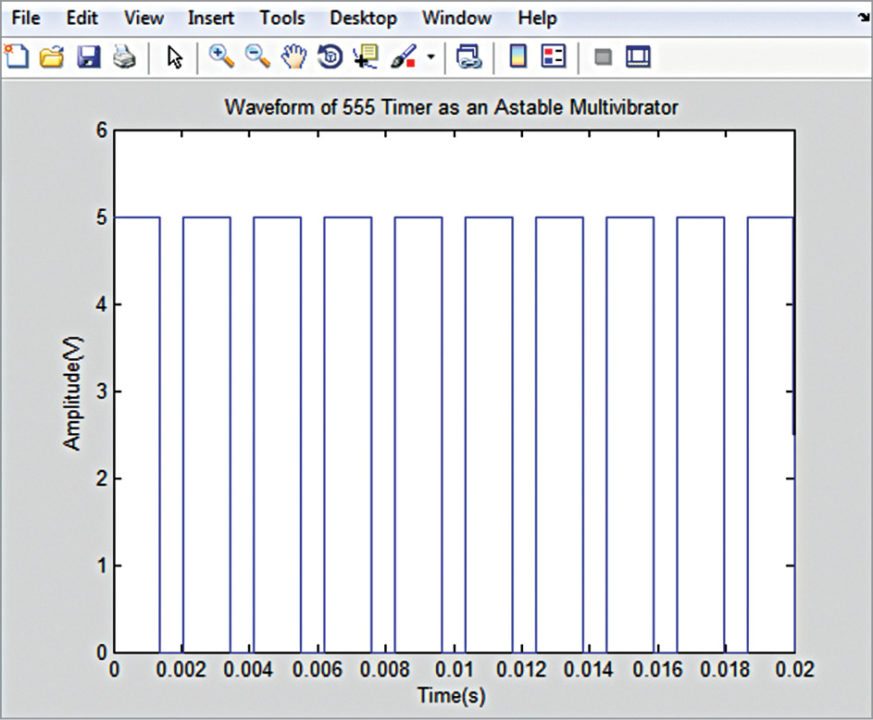Open the Tools menu
The width and height of the screenshot is (873, 720).
282,17
